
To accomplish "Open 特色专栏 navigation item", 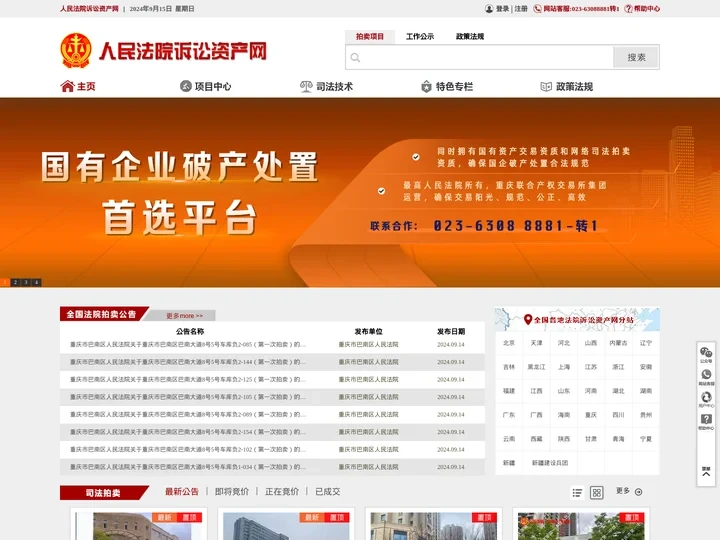I will pyautogui.click(x=447, y=86).
